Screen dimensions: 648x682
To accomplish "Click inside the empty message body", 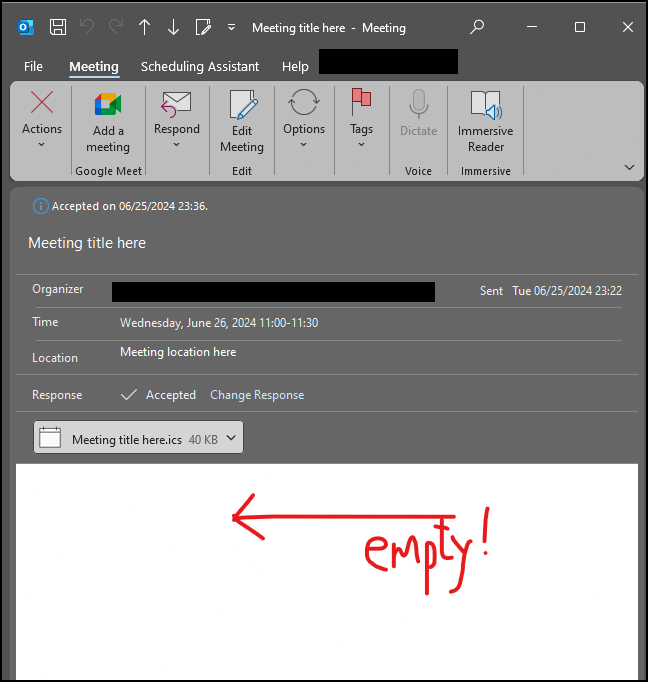I will (327, 572).
